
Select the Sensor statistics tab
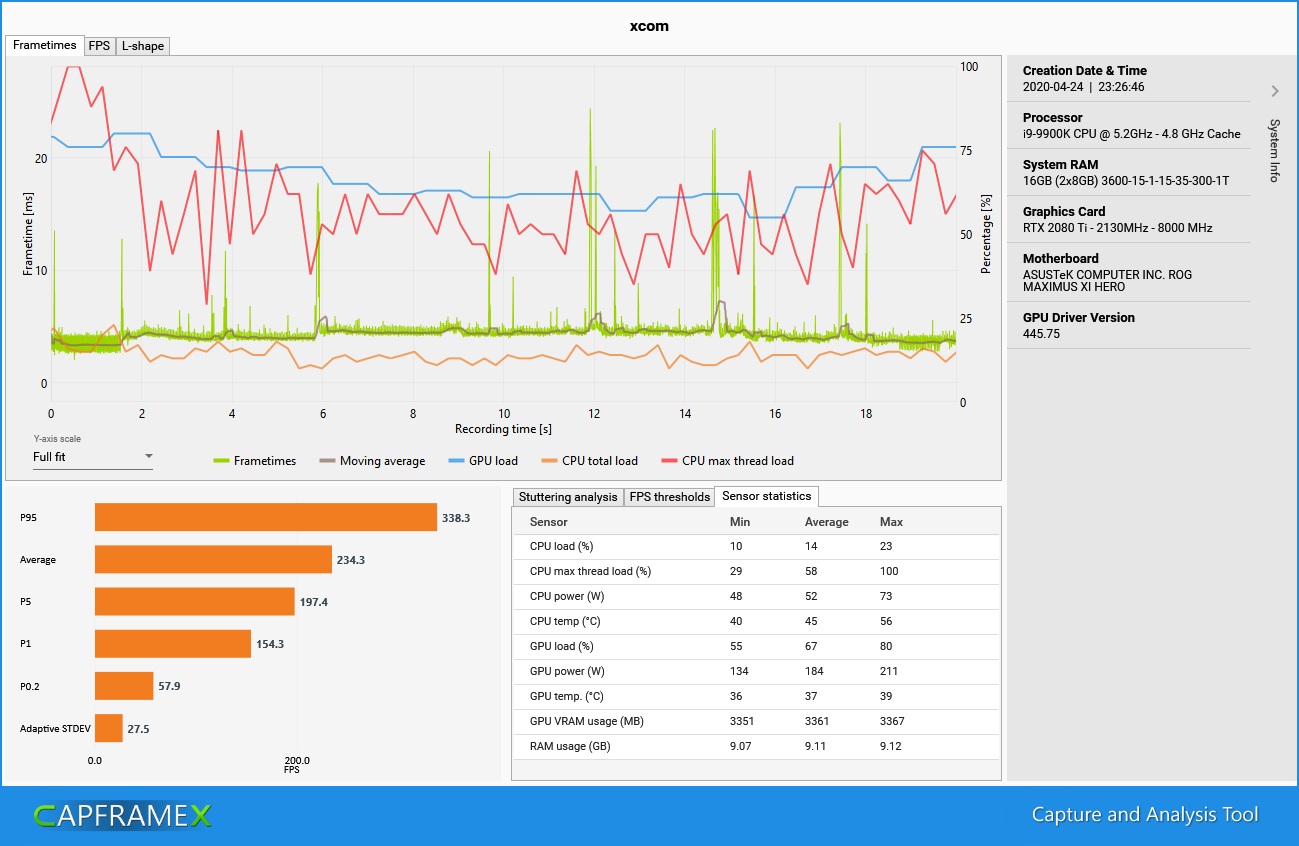(767, 496)
